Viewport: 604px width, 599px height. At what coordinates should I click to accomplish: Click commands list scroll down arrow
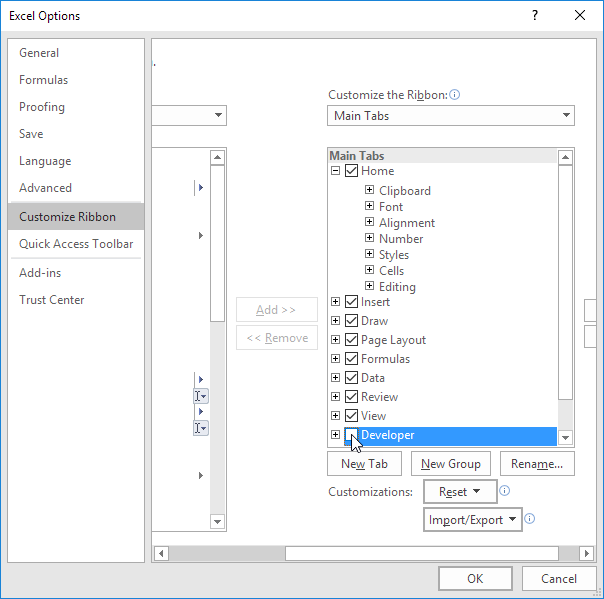coord(217,522)
